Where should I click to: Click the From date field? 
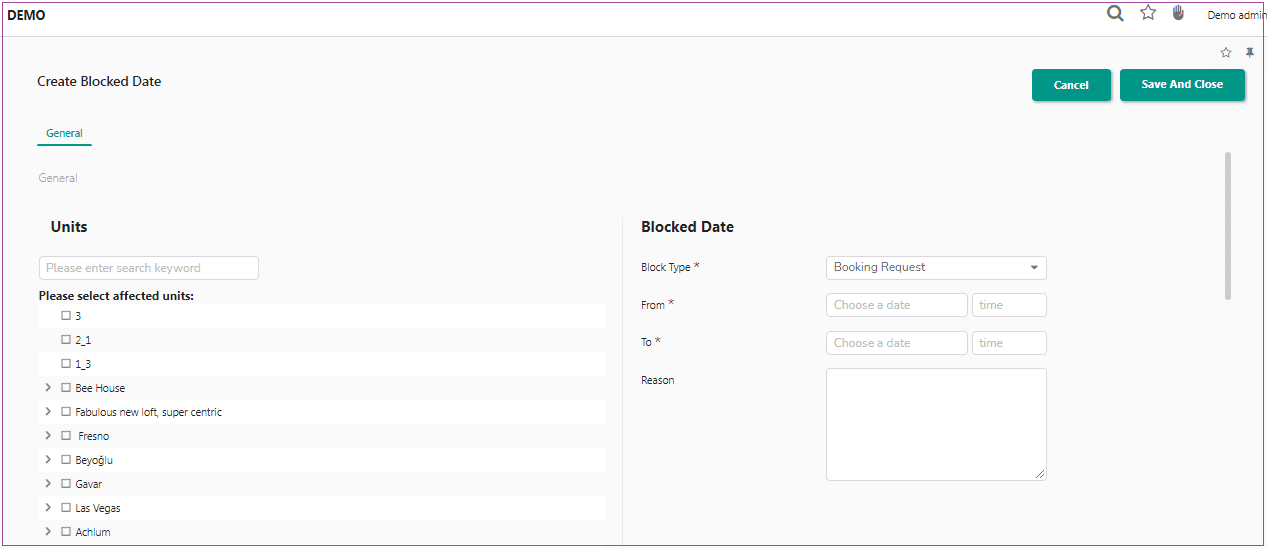896,305
